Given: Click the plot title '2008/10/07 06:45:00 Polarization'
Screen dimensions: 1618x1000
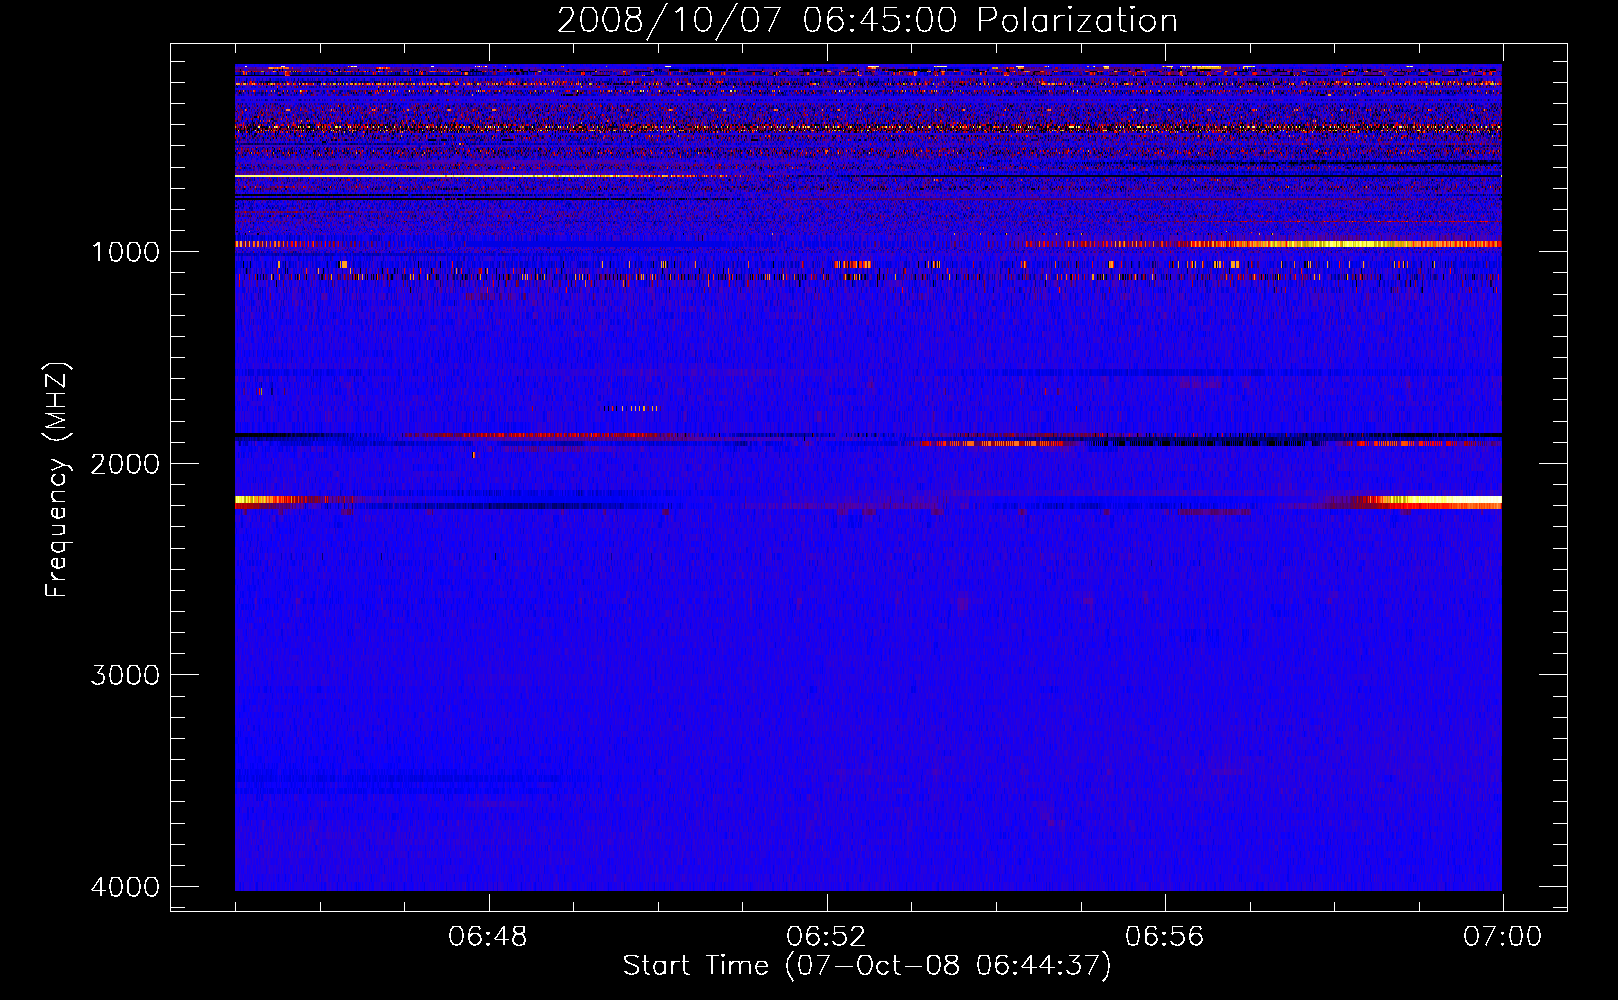Looking at the screenshot, I should click(867, 20).
